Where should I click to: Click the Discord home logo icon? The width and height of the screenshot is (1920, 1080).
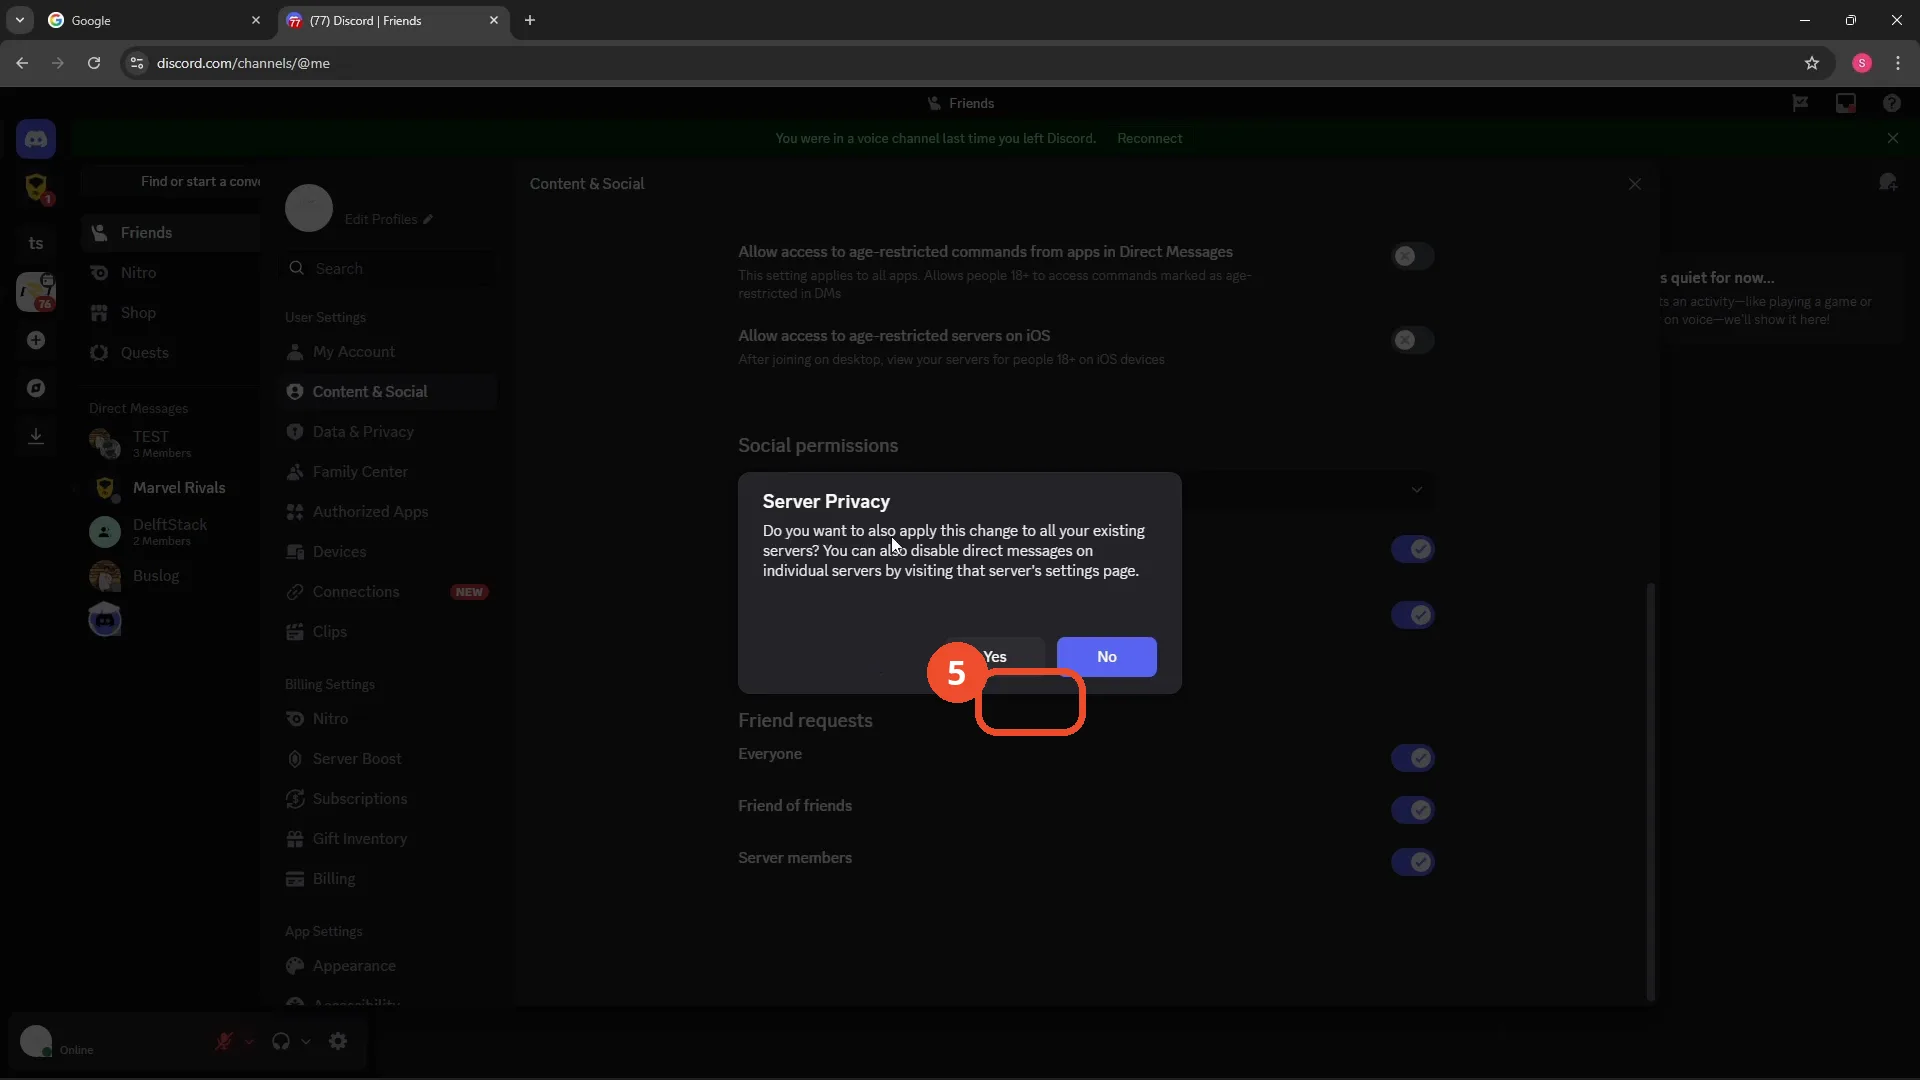pyautogui.click(x=36, y=139)
